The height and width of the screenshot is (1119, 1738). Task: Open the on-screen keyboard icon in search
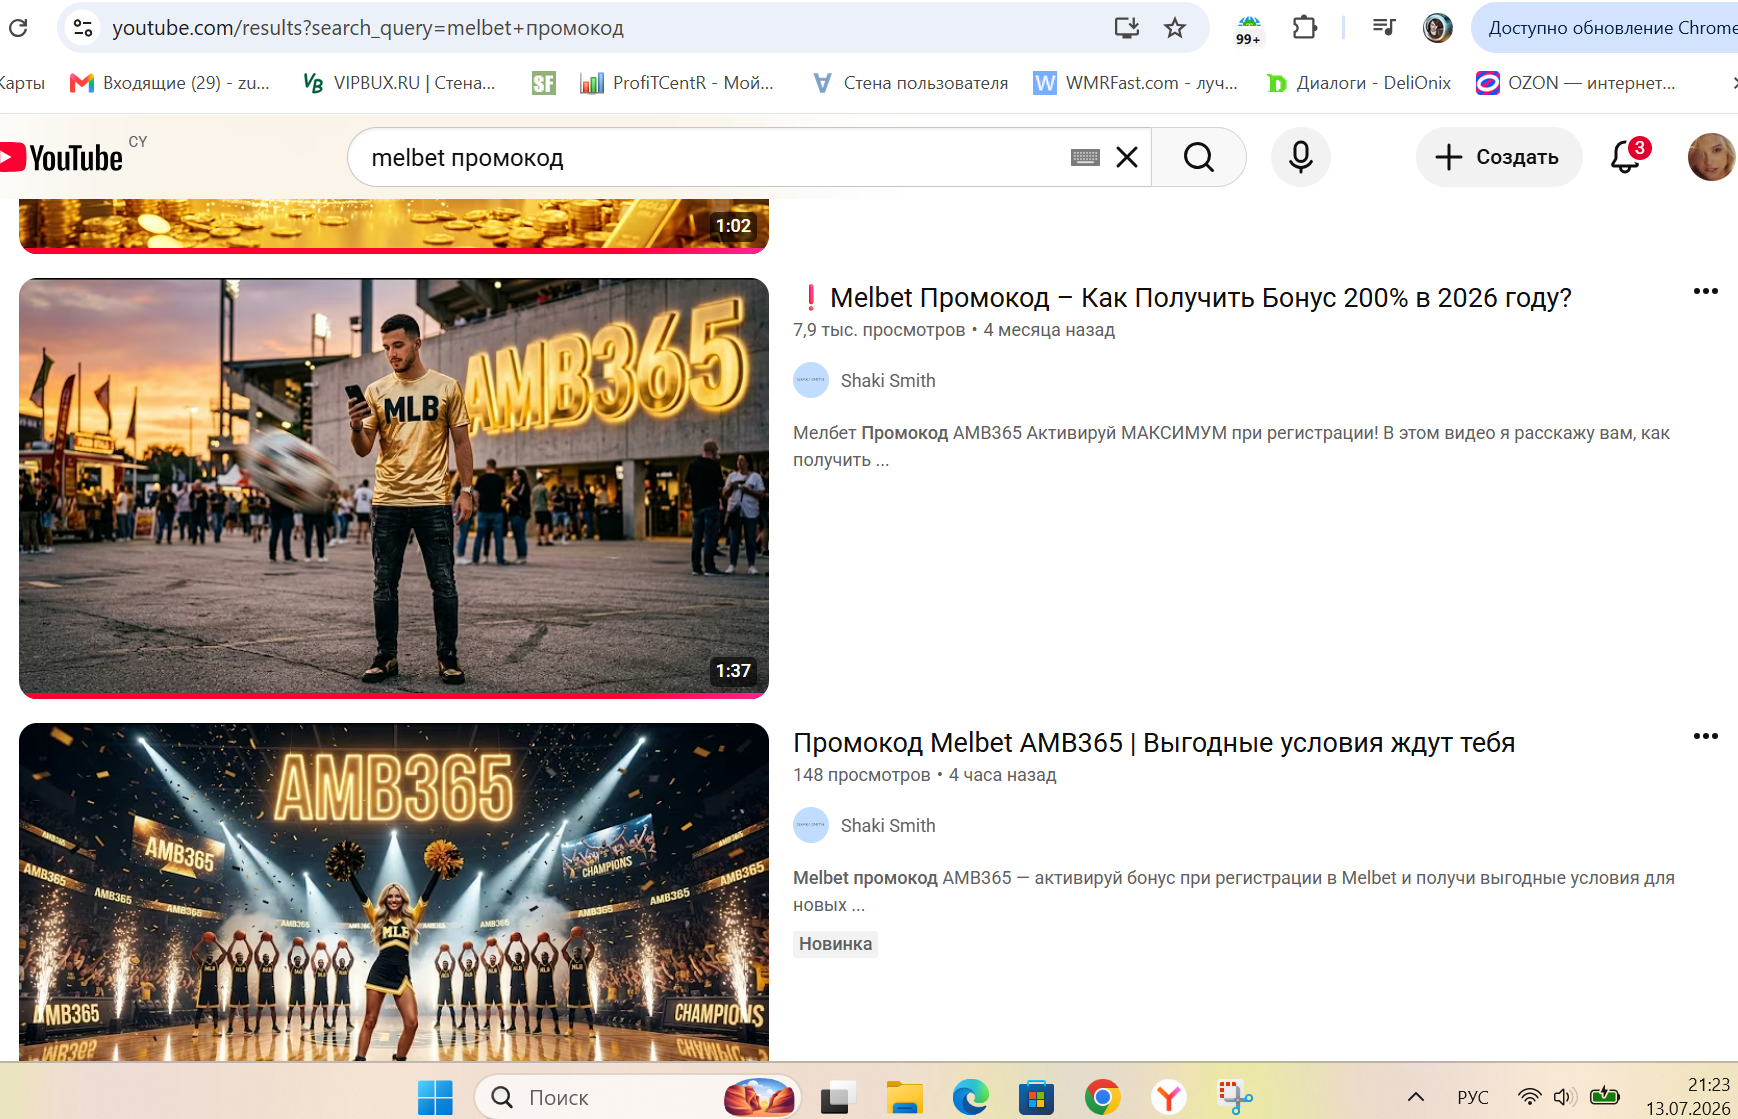pos(1085,158)
